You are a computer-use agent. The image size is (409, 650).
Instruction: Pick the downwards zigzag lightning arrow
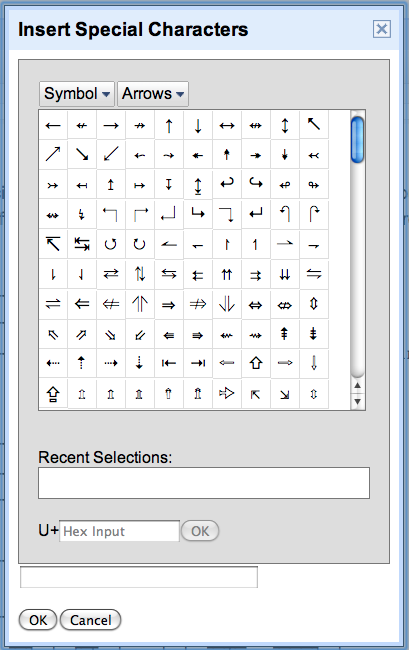[x=82, y=214]
